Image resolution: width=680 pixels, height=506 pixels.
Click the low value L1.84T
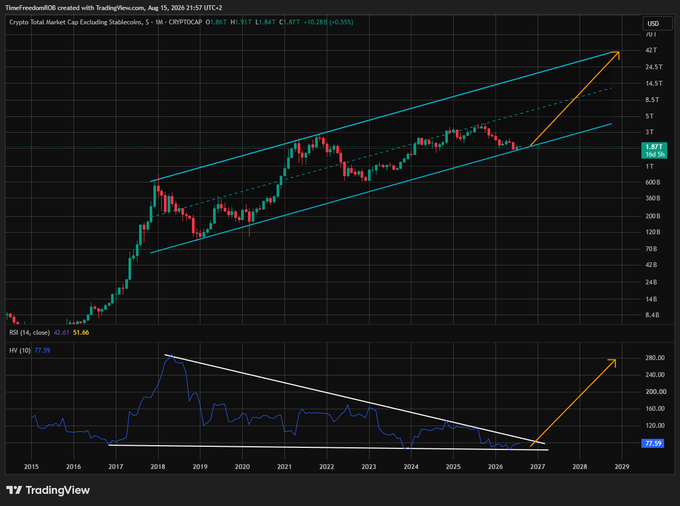(x=265, y=22)
